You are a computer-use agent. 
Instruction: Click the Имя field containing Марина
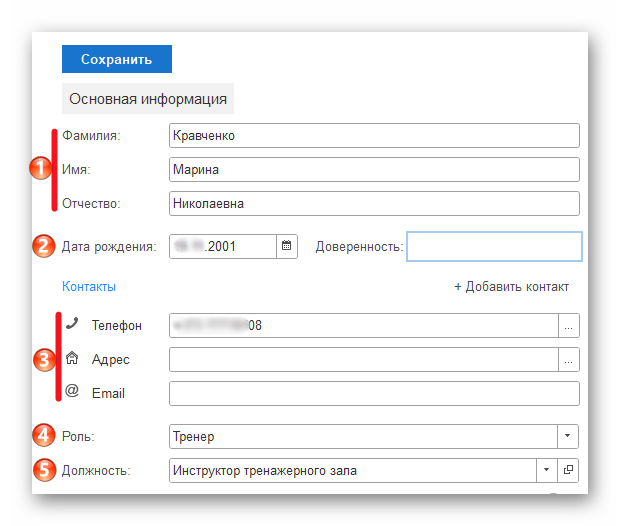[374, 170]
